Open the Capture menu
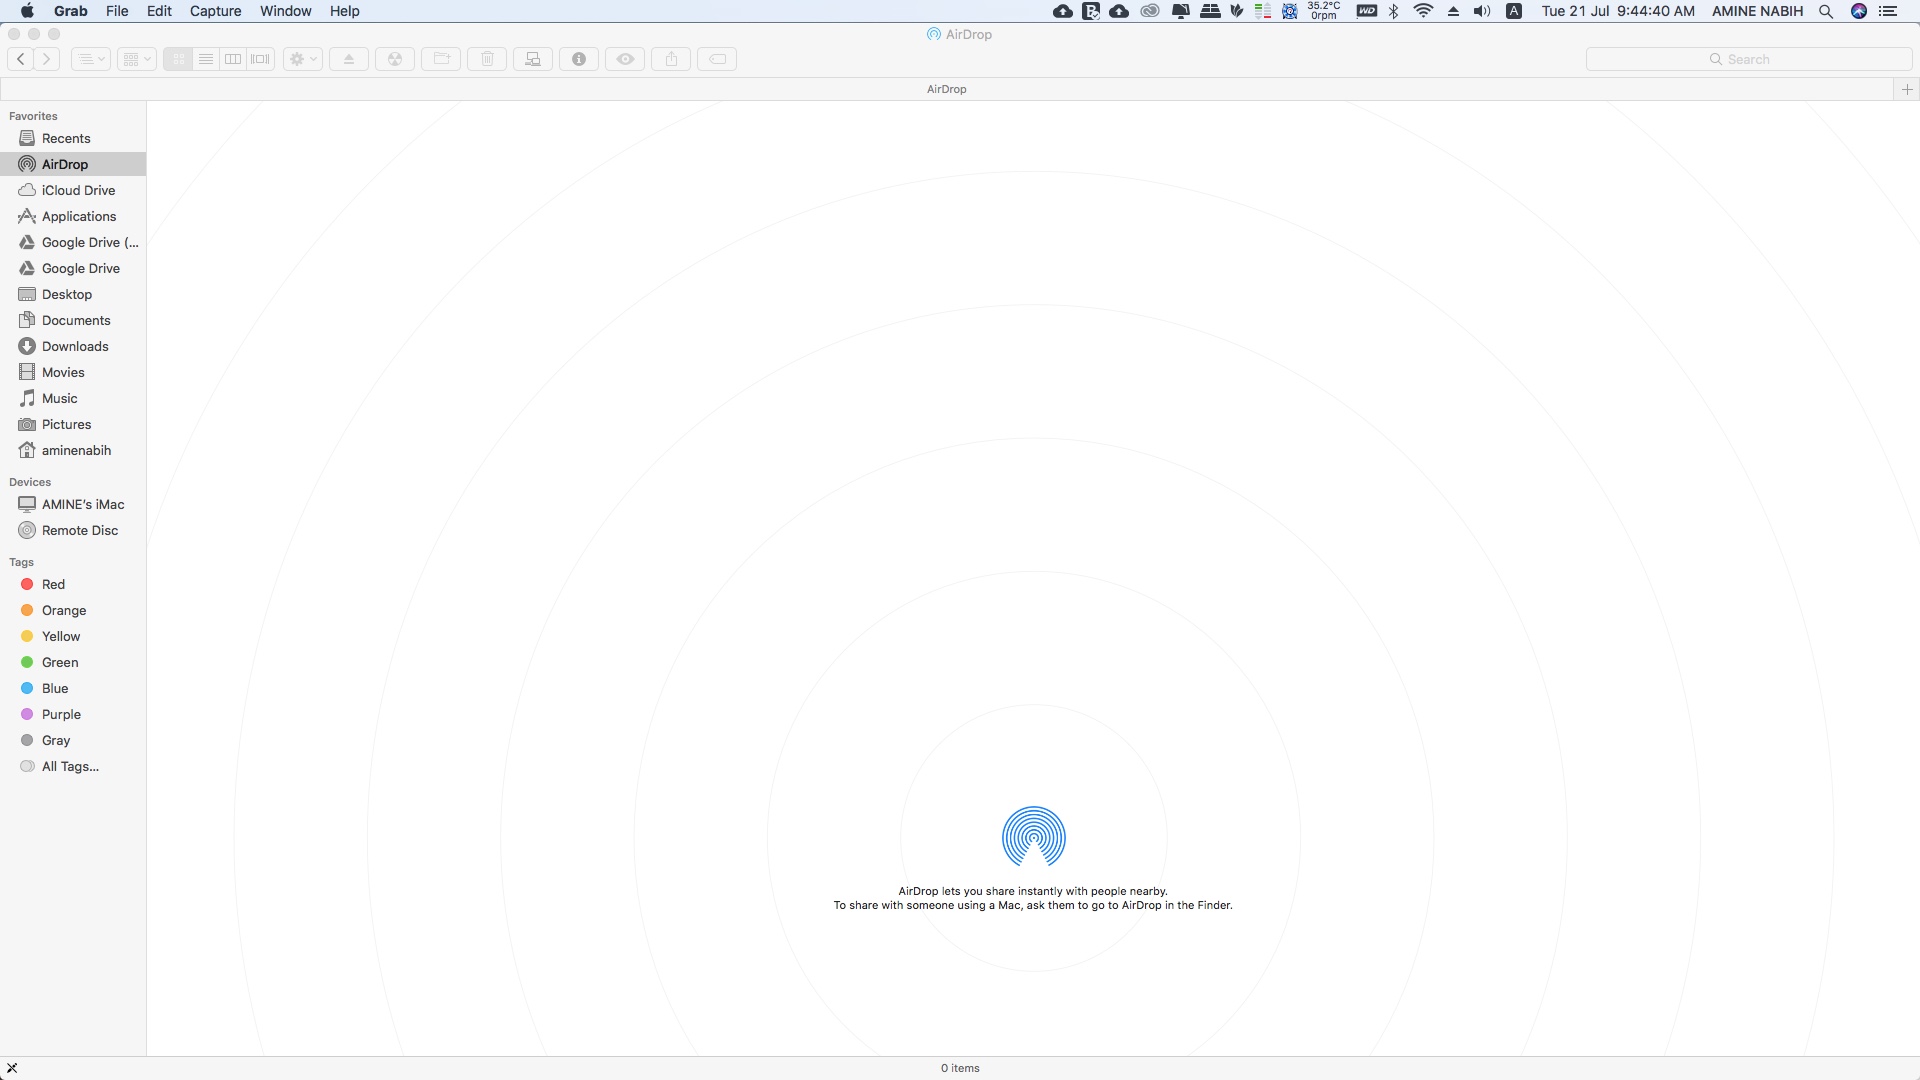Viewport: 1920px width, 1080px height. coord(215,11)
